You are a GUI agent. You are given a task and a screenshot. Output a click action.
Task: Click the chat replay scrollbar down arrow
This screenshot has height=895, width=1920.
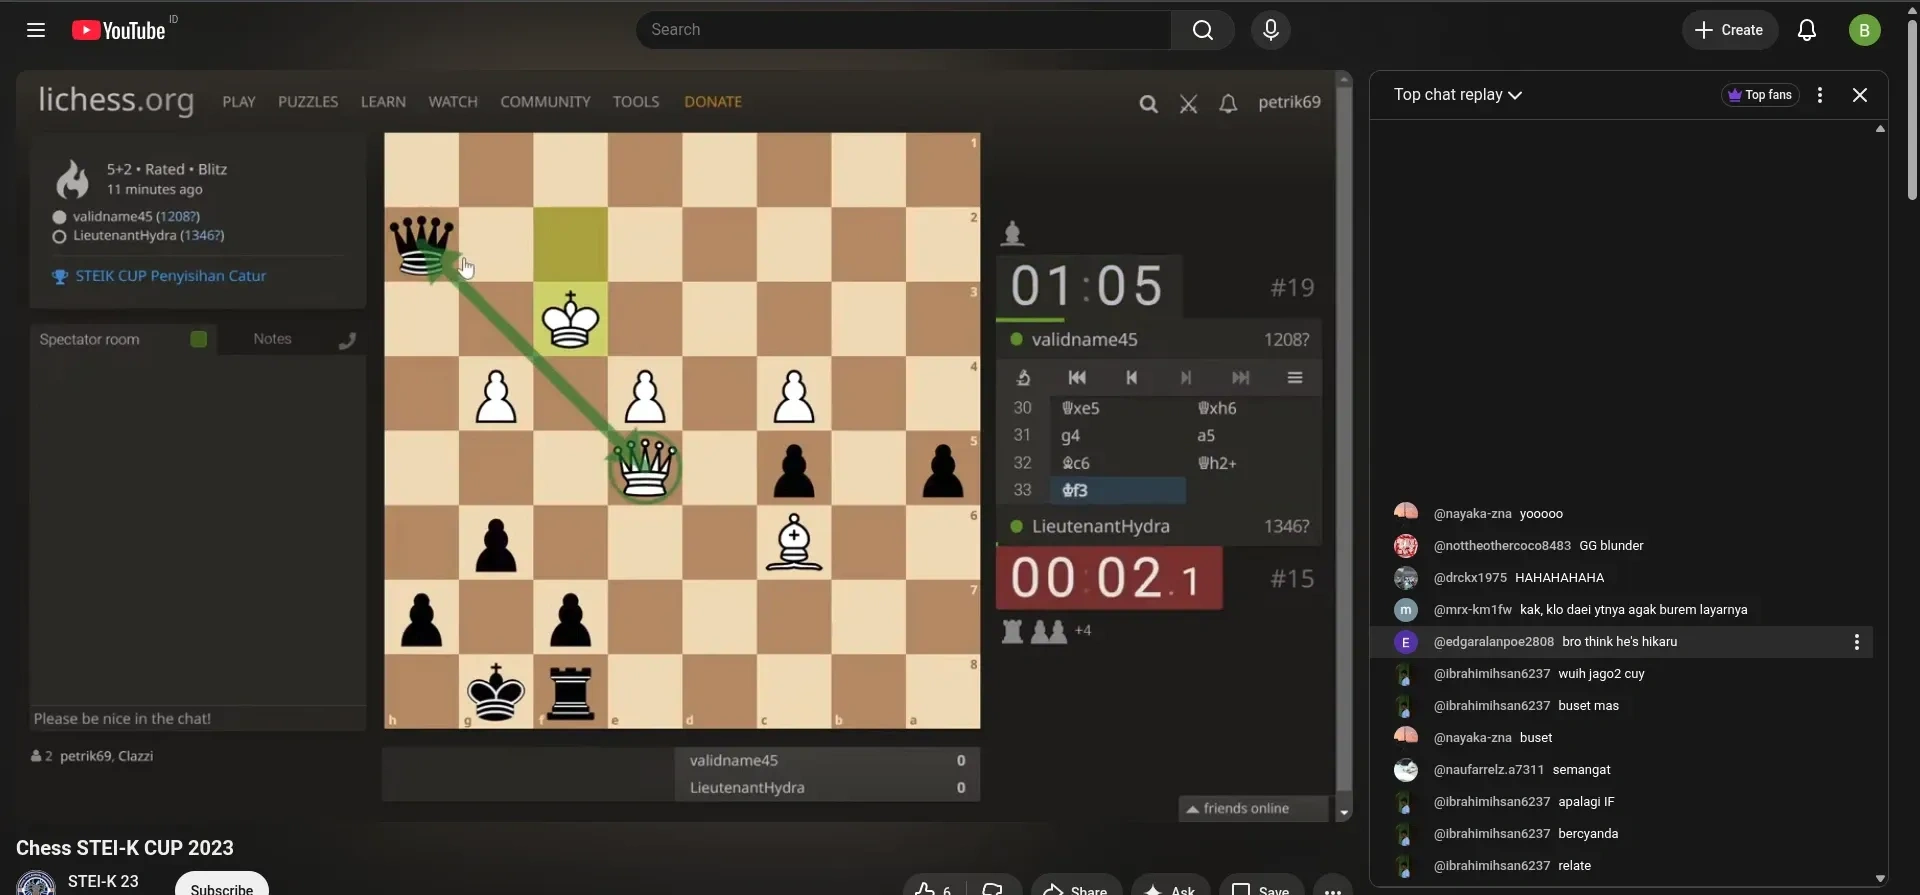pos(1880,879)
